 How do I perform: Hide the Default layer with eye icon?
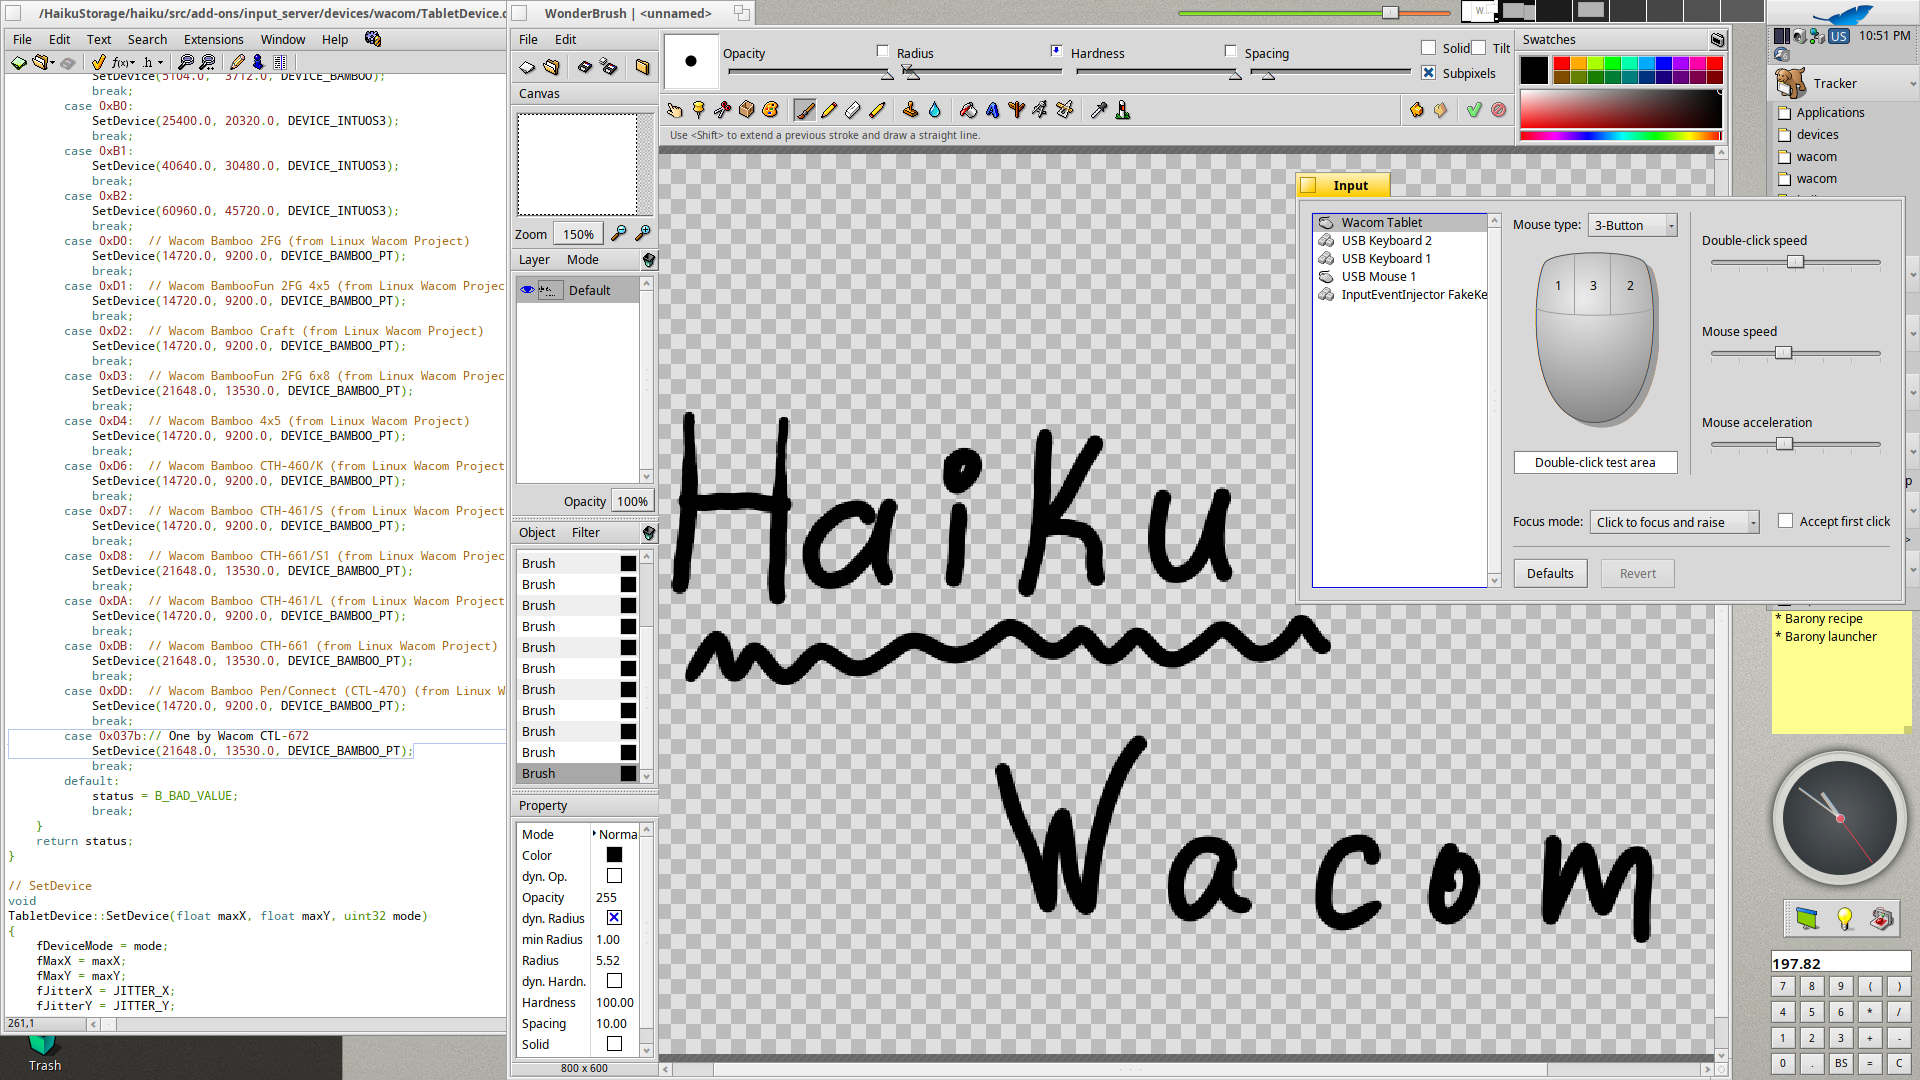coord(527,290)
